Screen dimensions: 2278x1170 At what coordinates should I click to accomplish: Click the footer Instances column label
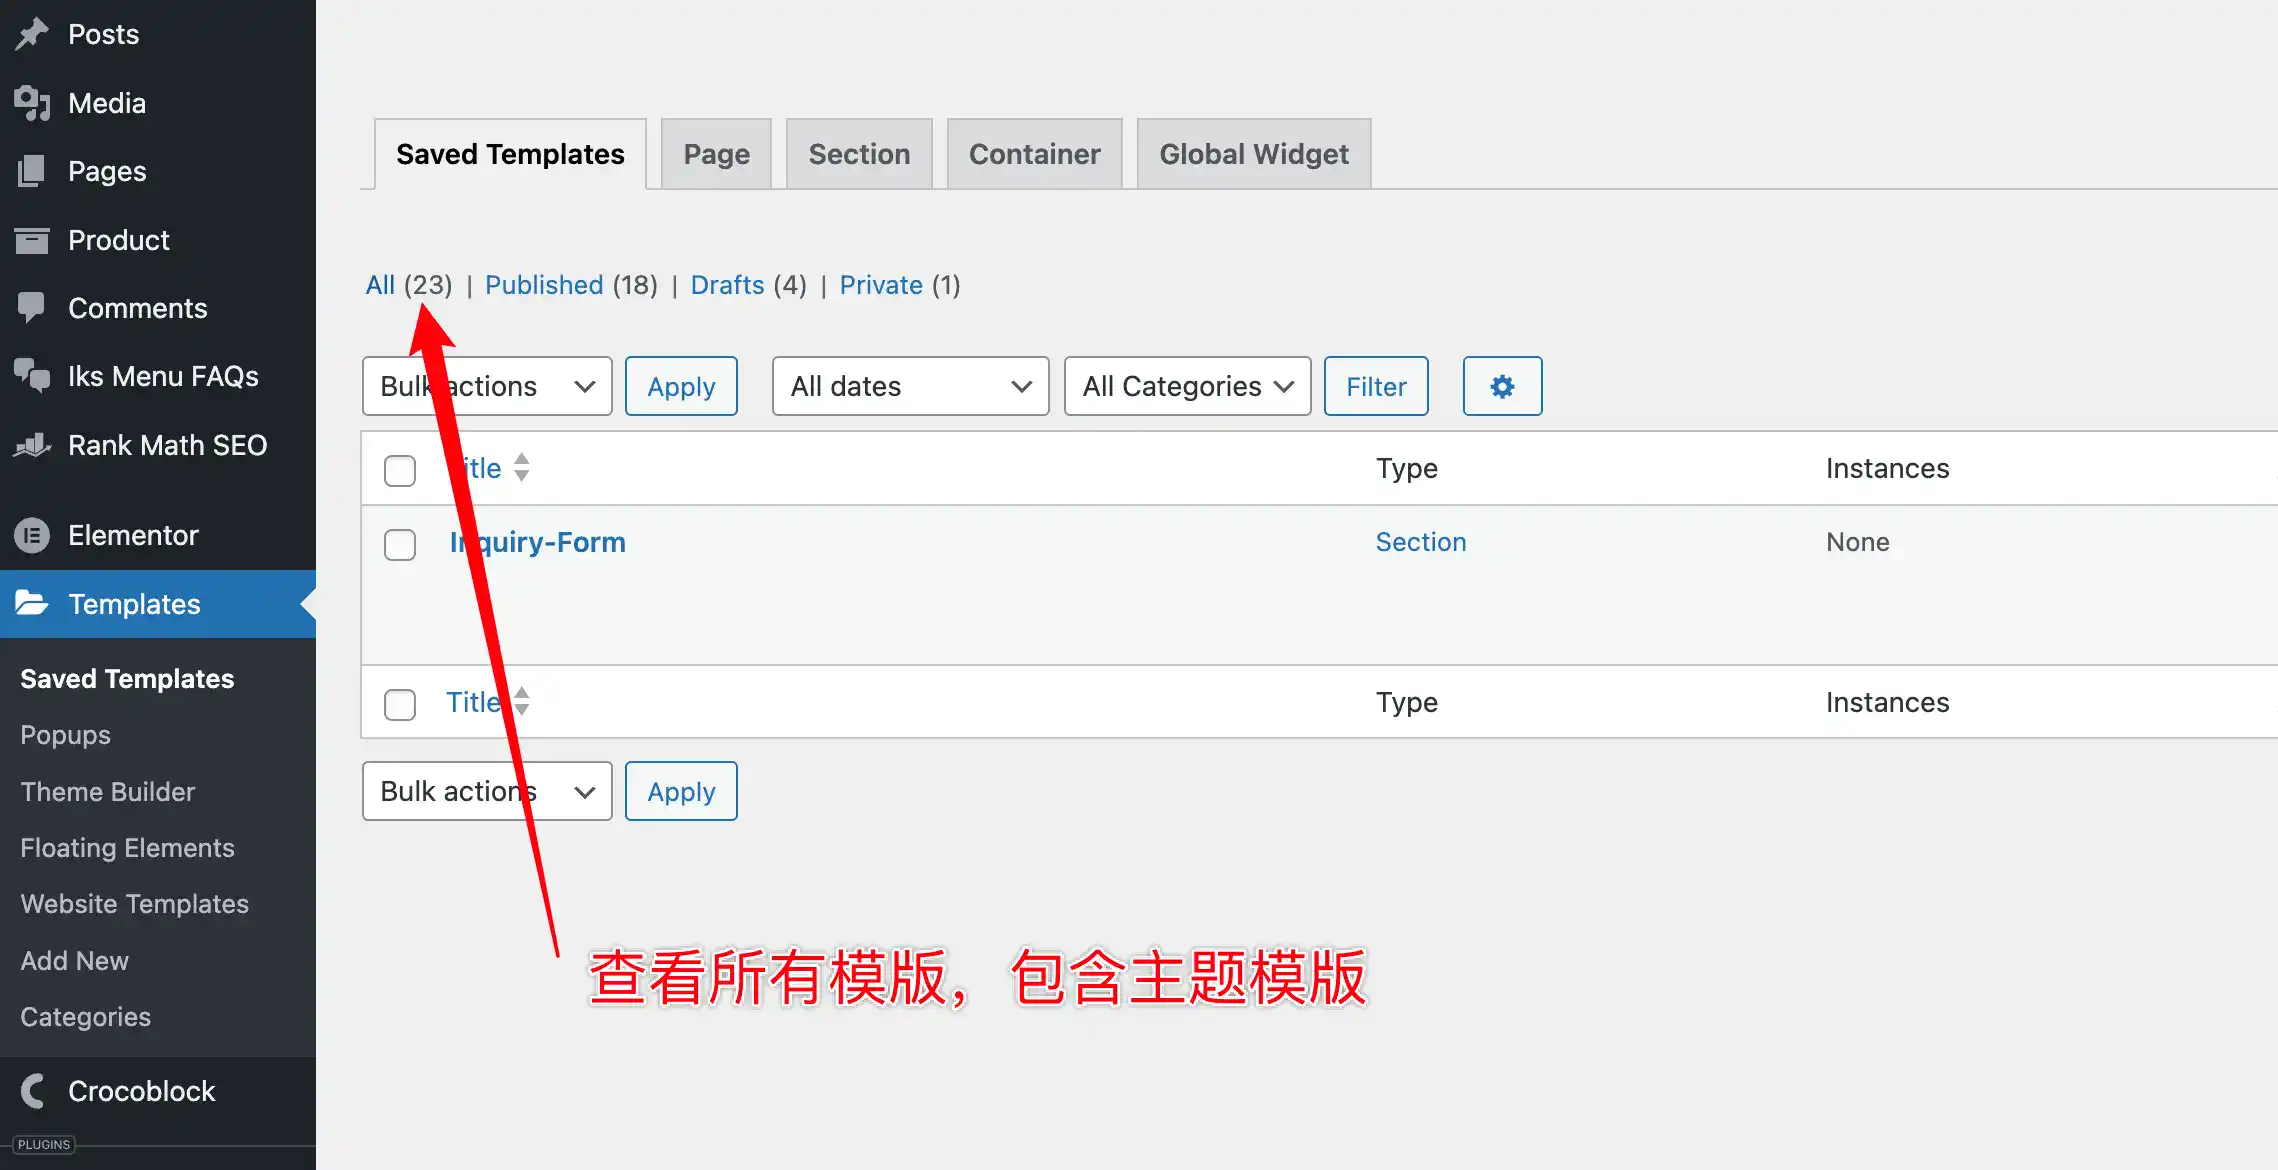click(1888, 702)
